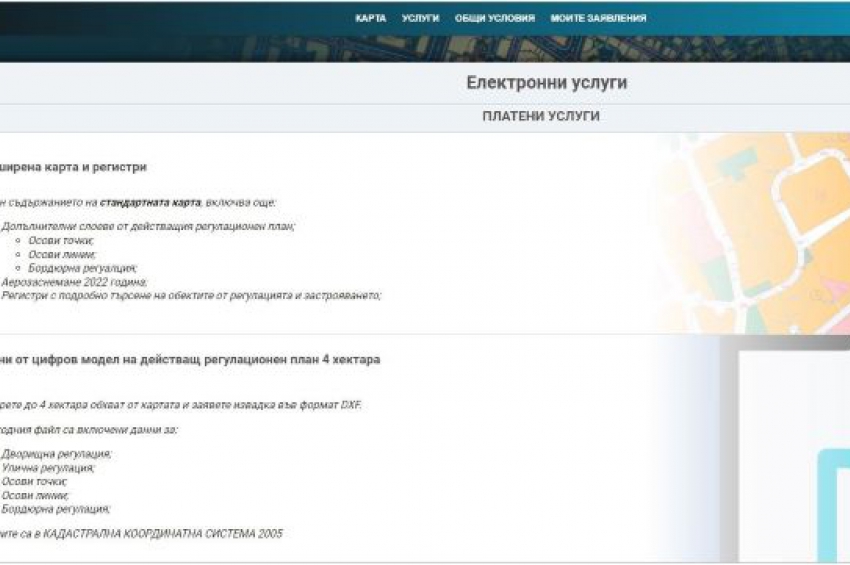Click the Електронни услуги page heading
This screenshot has width=850, height=565.
pos(546,83)
